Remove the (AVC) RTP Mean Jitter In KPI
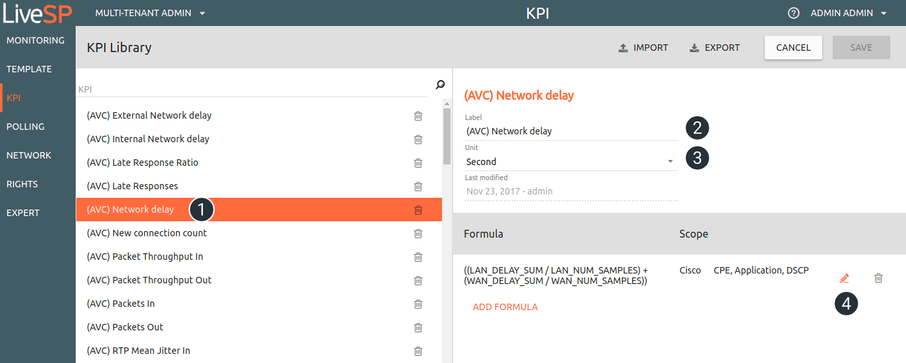This screenshot has height=363, width=906. [418, 351]
